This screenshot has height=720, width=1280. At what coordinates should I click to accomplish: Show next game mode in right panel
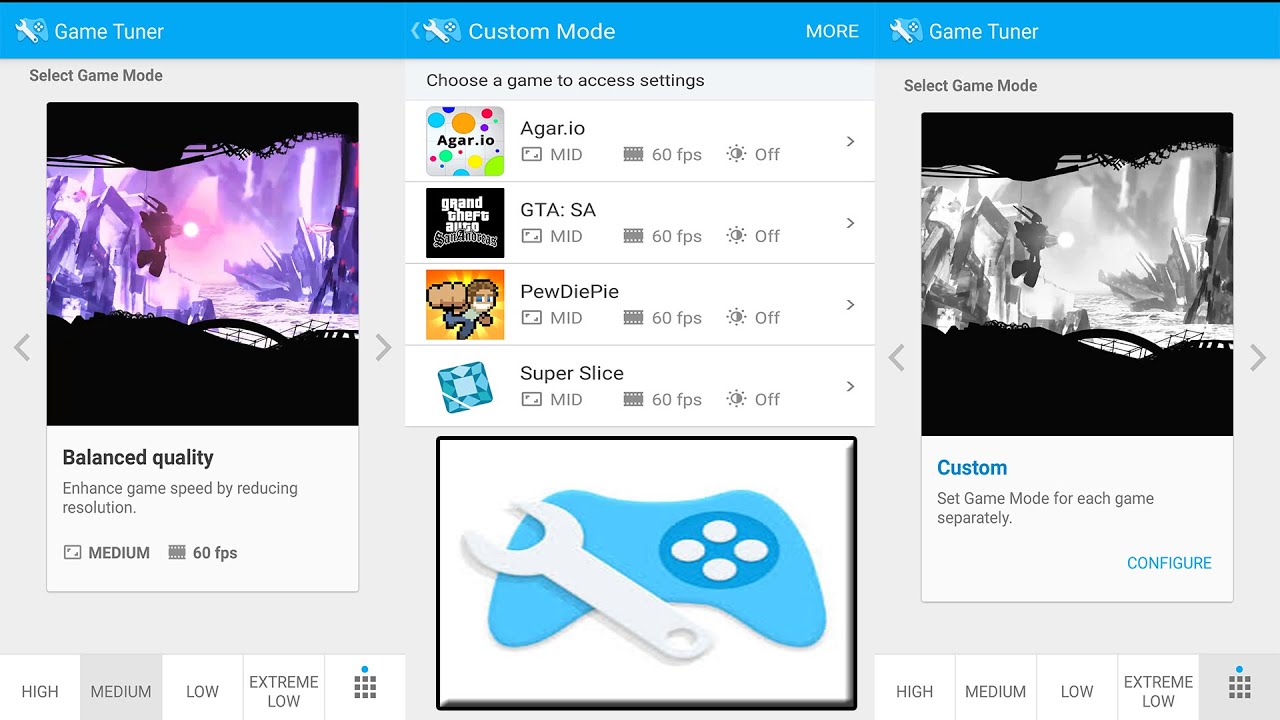coord(1258,358)
